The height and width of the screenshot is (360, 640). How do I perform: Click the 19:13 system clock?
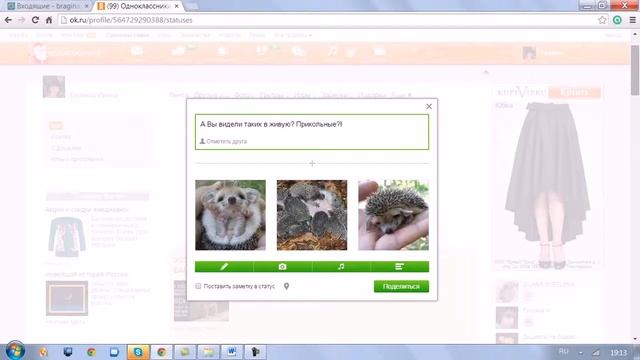[618, 352]
